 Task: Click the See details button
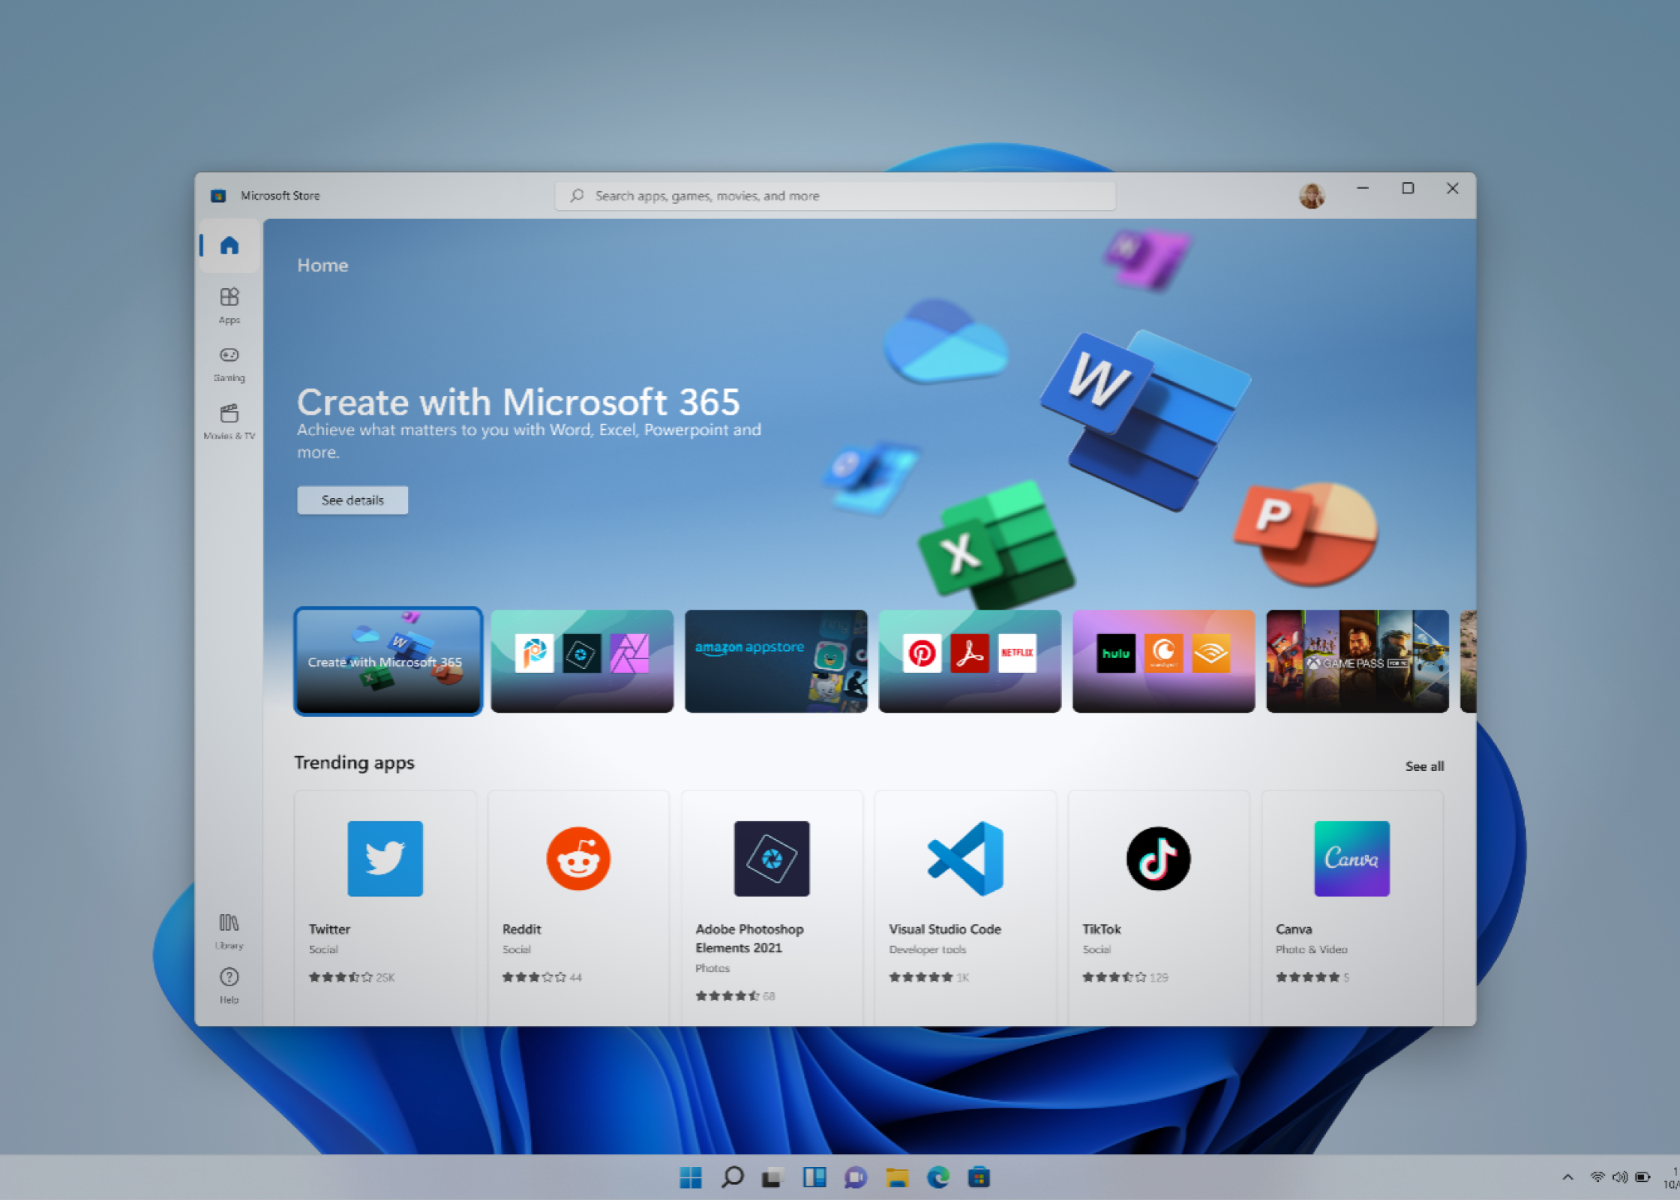(352, 500)
